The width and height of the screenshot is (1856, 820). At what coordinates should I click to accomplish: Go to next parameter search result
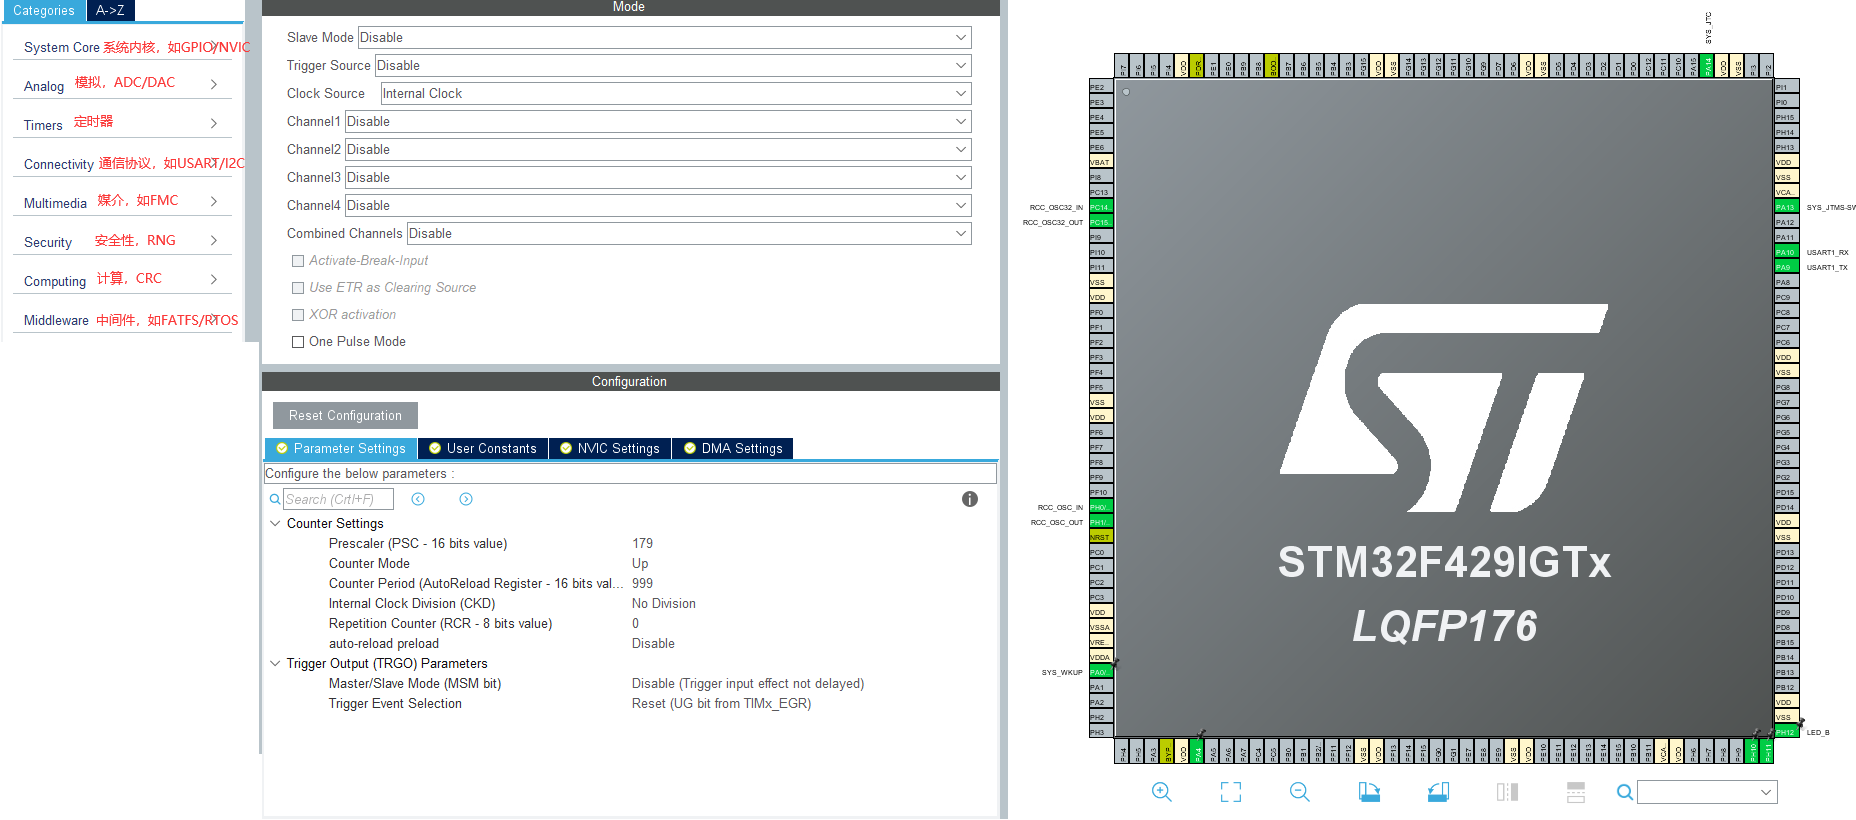(x=466, y=499)
